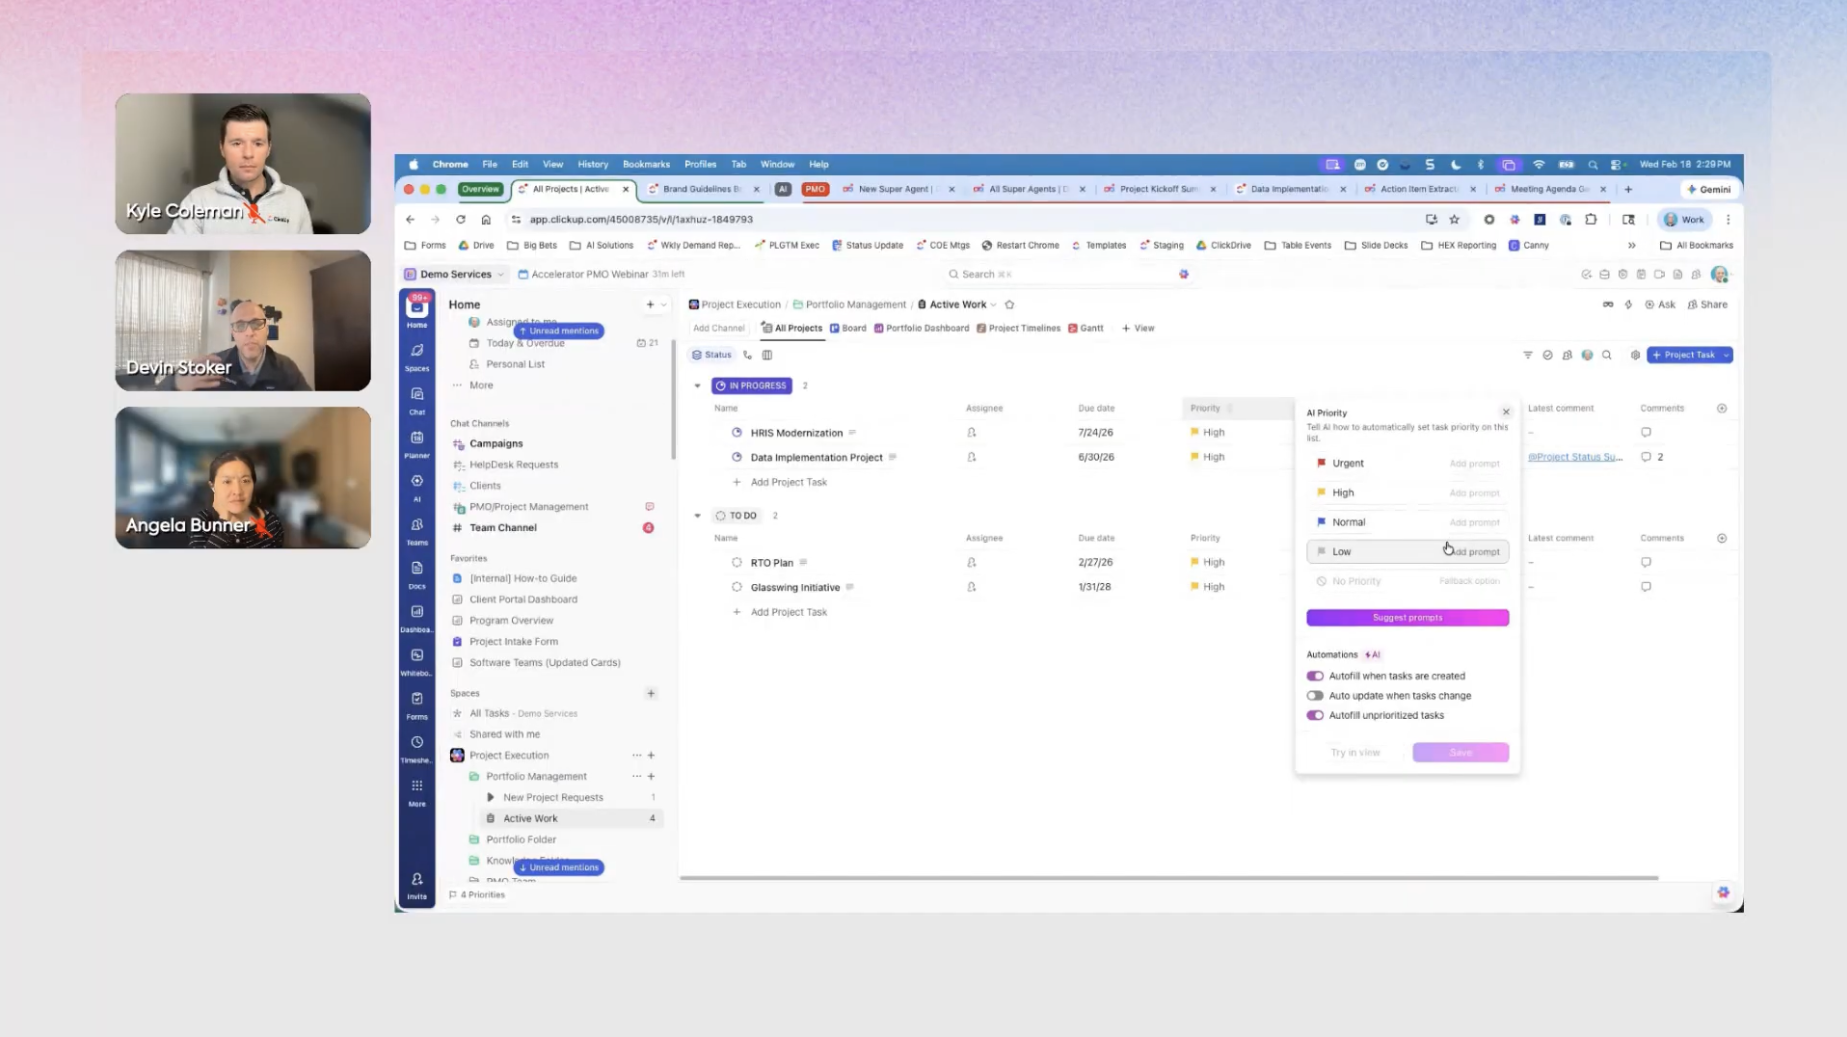Reload the page in Chrome
Screen dimensions: 1847x1037
460,220
